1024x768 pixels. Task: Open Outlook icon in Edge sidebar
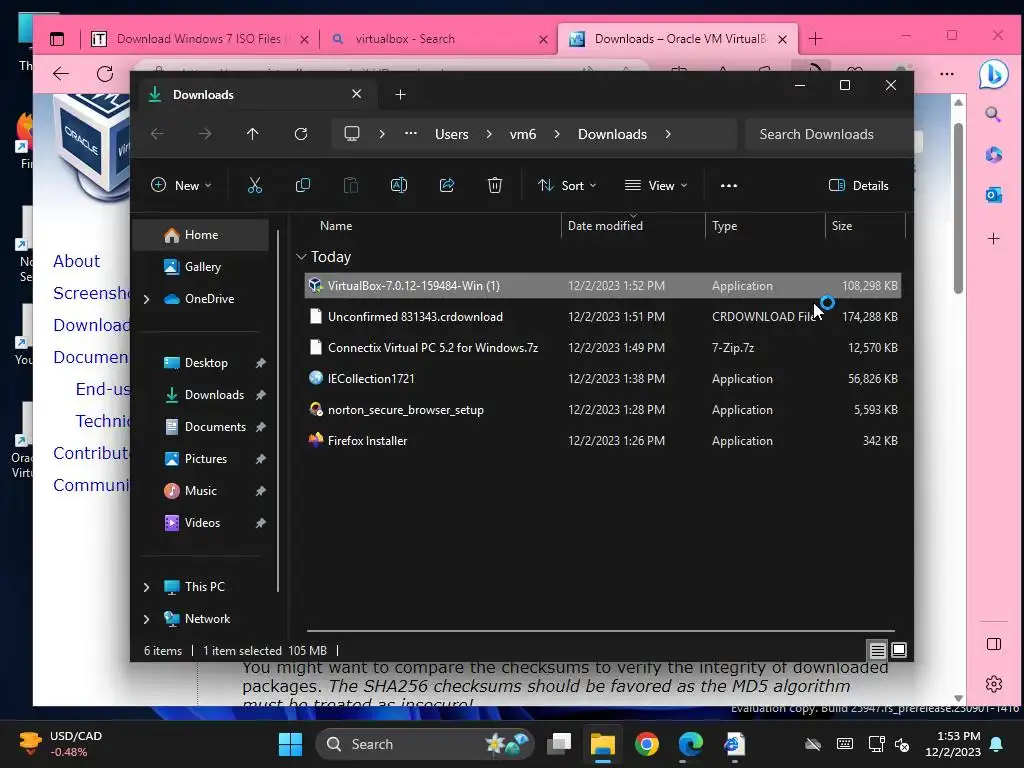tap(993, 195)
